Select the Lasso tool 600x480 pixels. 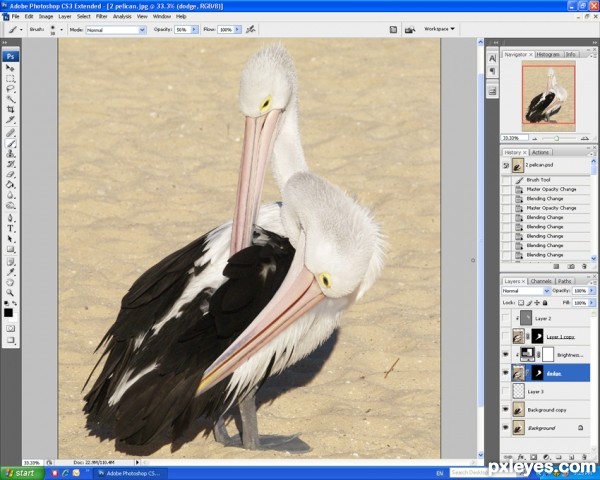pyautogui.click(x=10, y=89)
